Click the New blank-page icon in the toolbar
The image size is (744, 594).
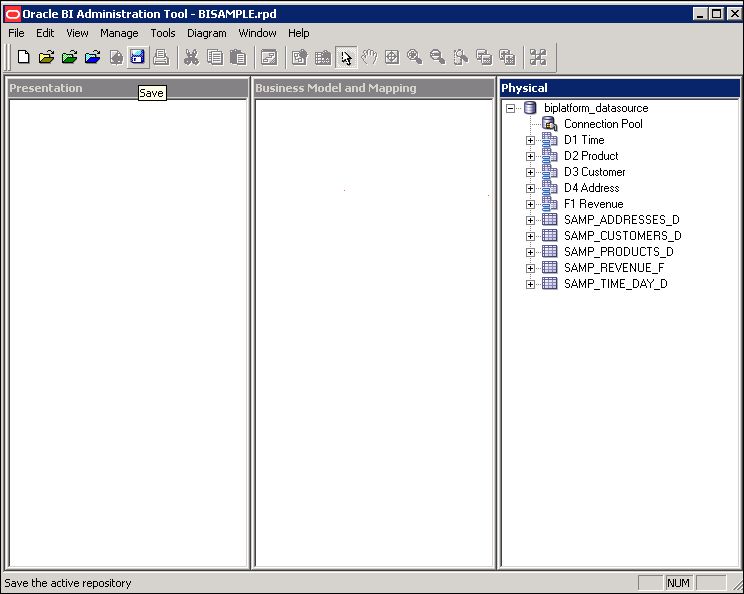pos(23,57)
